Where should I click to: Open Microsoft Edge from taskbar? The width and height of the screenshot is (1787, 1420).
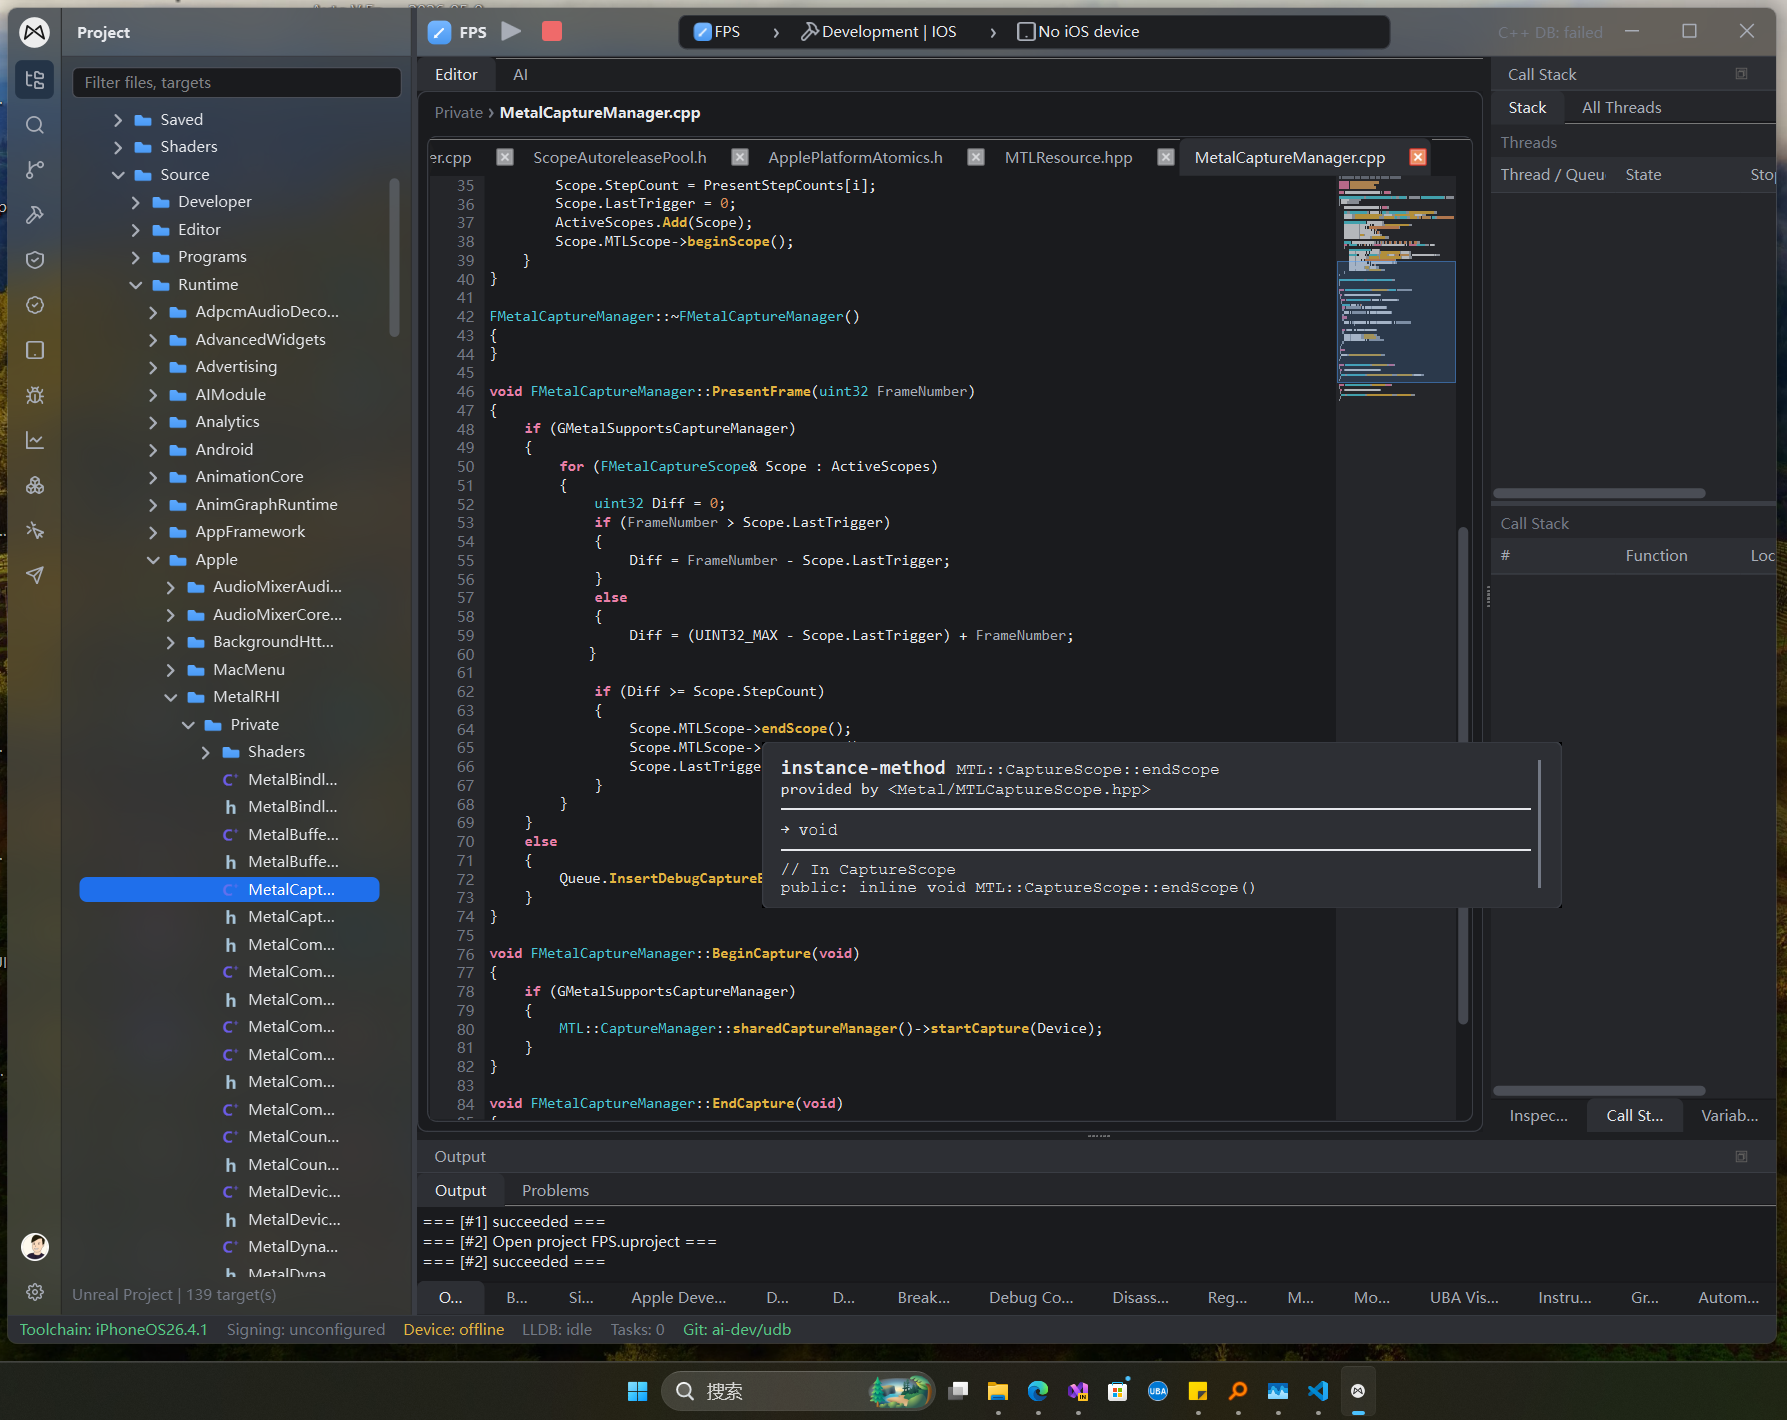1038,1391
